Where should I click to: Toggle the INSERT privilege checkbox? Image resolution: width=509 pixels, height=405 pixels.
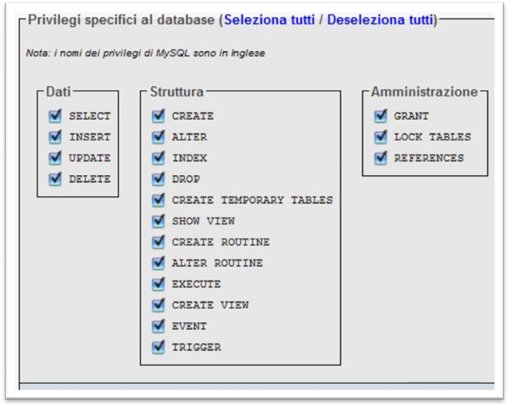[x=55, y=137]
